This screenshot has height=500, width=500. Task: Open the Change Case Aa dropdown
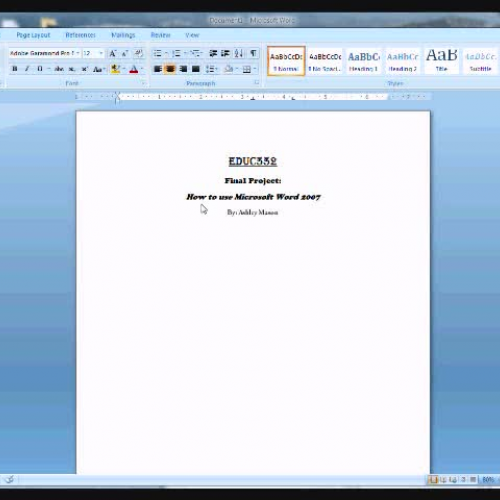(x=99, y=69)
